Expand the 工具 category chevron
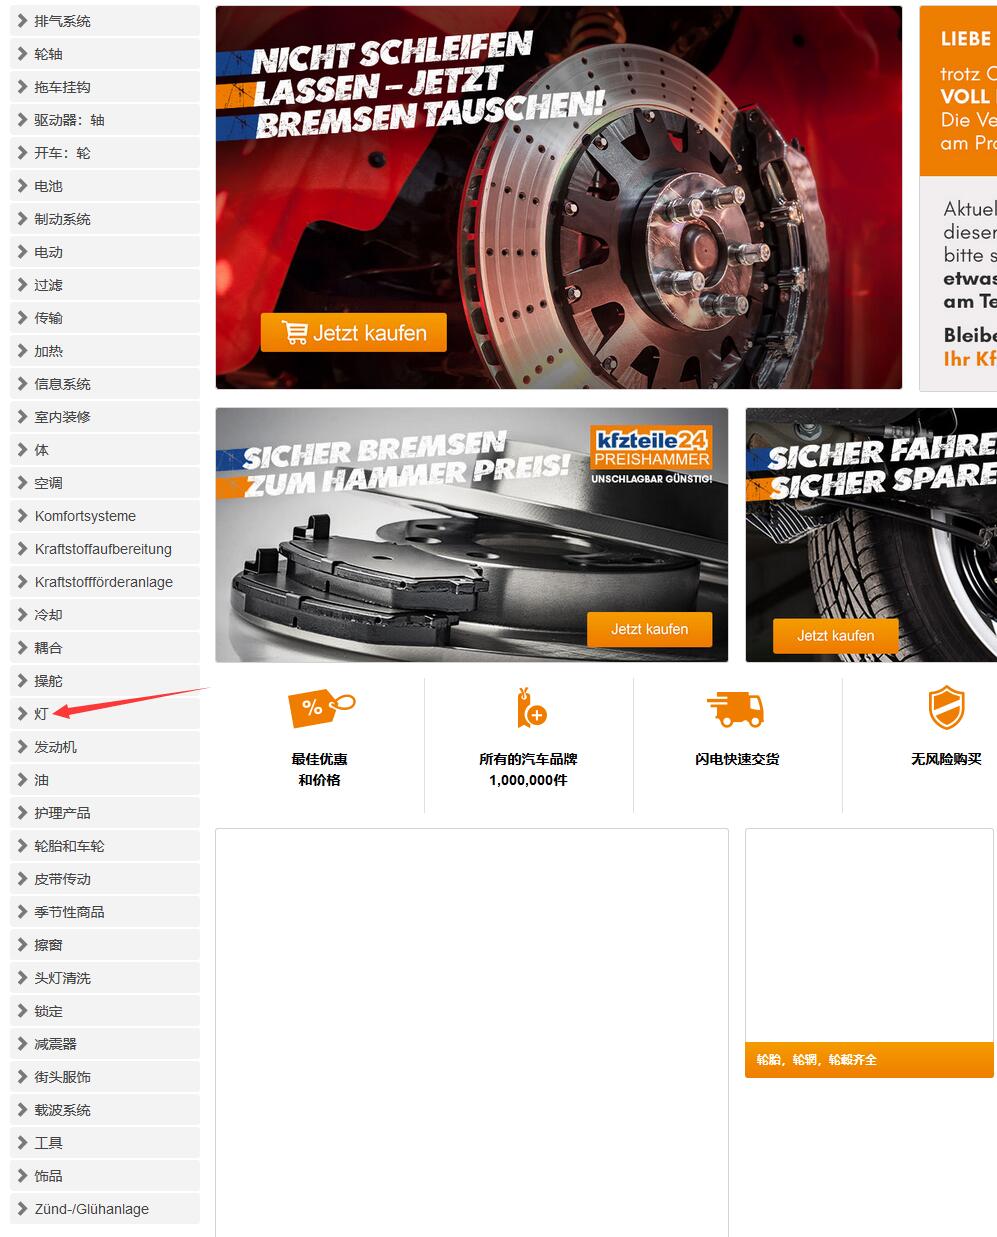 click(22, 1142)
